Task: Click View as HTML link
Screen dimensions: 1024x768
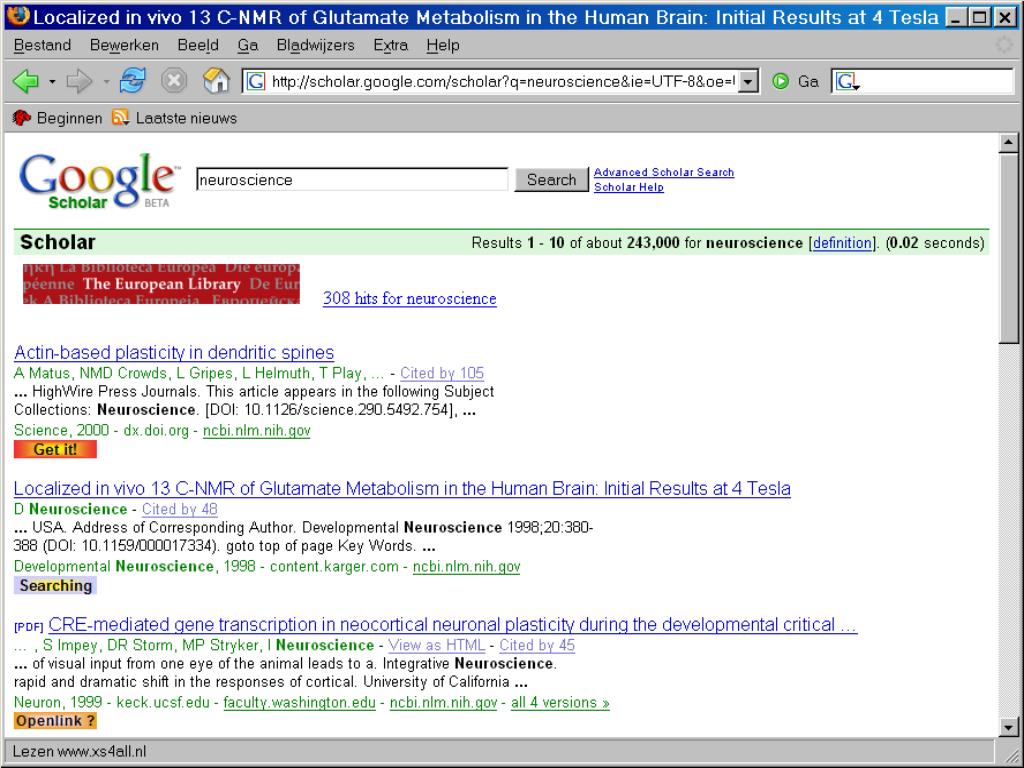Action: 436,645
